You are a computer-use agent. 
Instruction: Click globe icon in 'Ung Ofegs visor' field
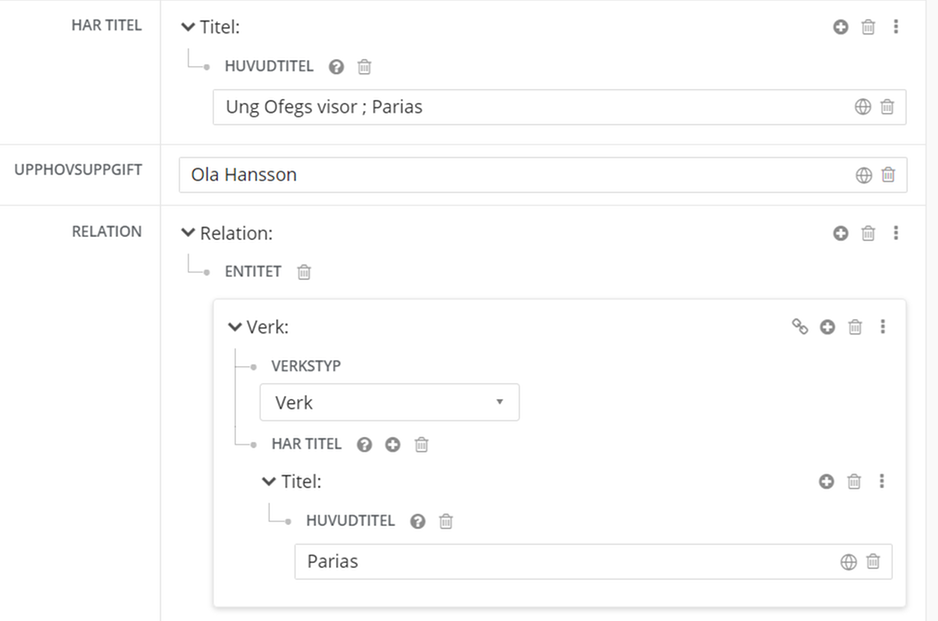pos(863,107)
